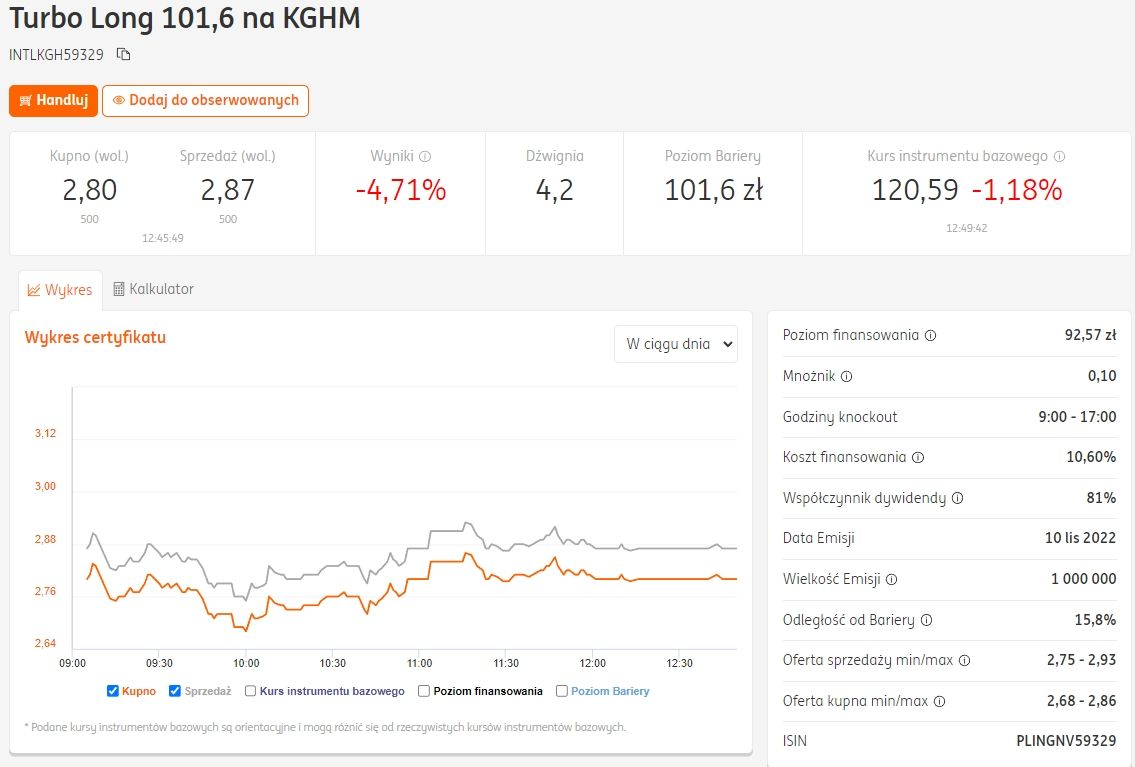1135x767 pixels.
Task: Click the financing cost value 10,60%
Action: pos(1091,457)
